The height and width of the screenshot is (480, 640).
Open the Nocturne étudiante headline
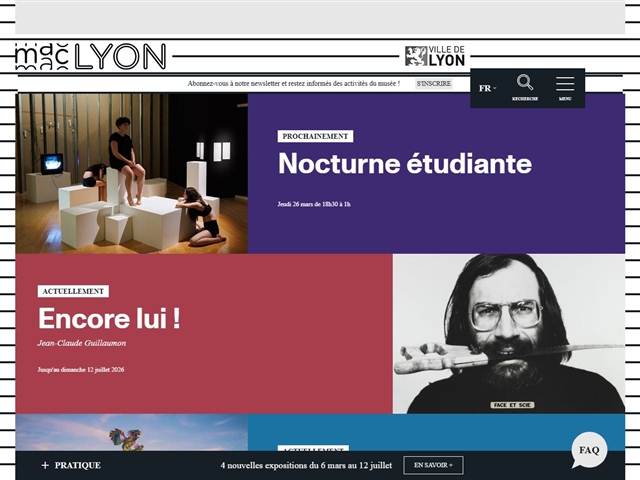pos(404,164)
